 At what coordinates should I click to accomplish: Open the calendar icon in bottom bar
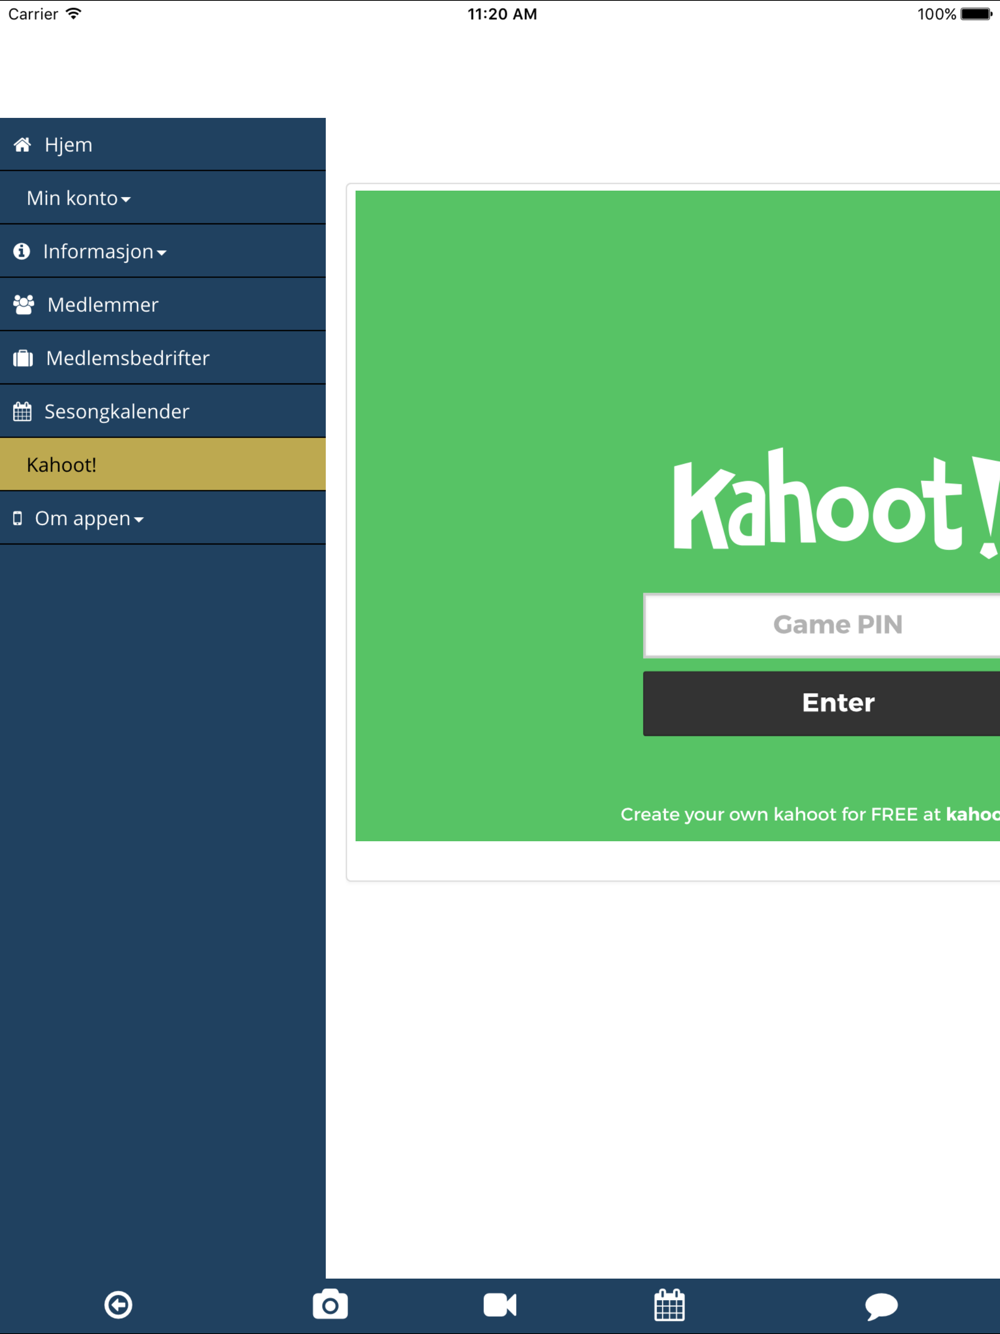pyautogui.click(x=670, y=1305)
